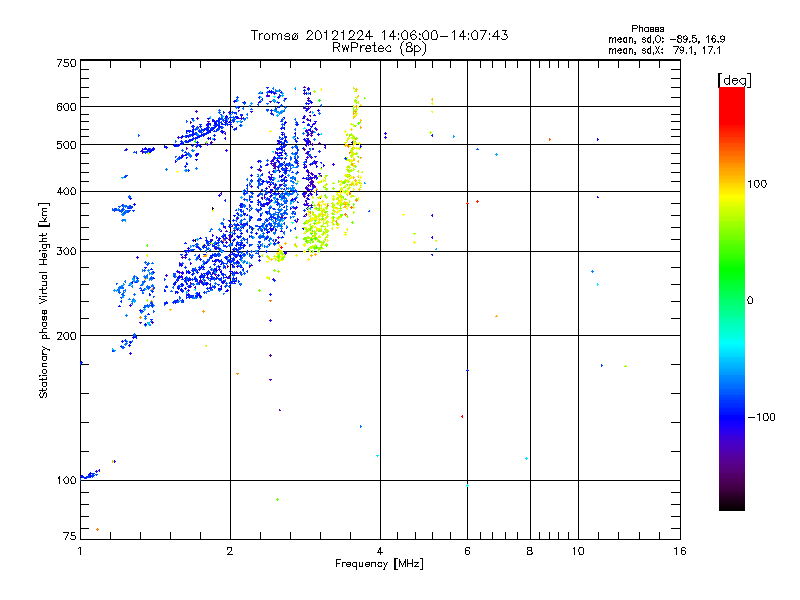Click the x-axis value '10'
The height and width of the screenshot is (600, 800).
tap(578, 551)
